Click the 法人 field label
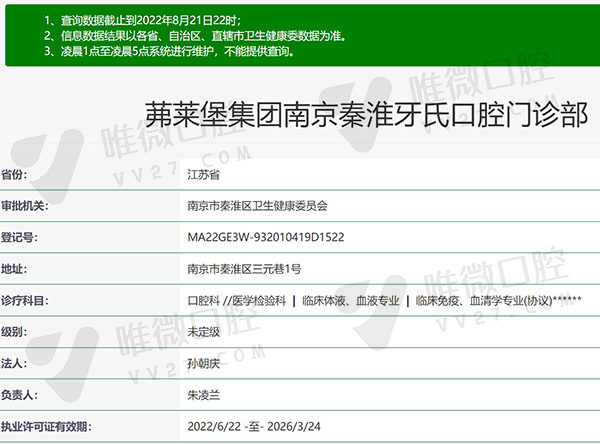This screenshot has width=600, height=444. 14,363
